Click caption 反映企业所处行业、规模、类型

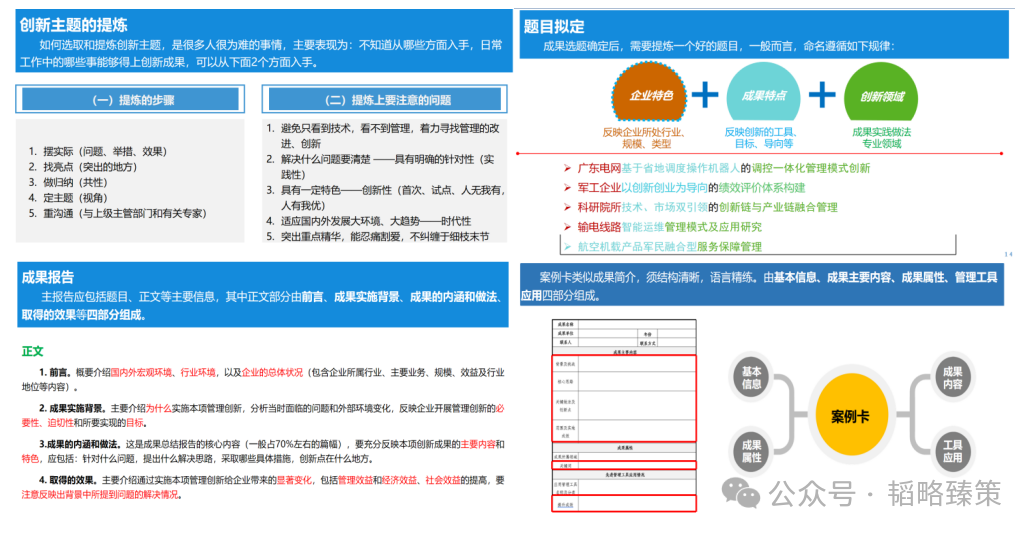(645, 138)
